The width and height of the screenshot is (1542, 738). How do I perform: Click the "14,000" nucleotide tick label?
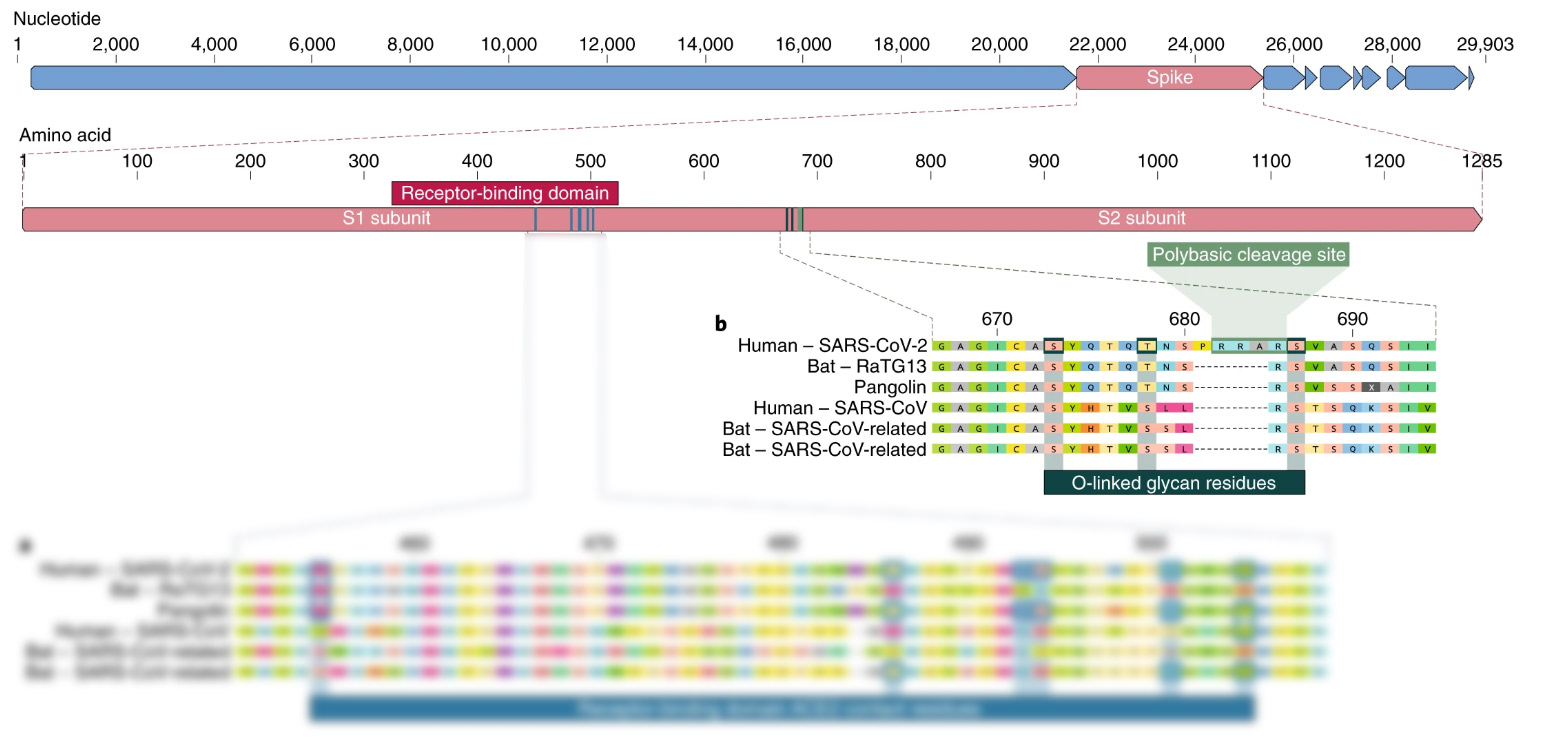click(x=705, y=44)
